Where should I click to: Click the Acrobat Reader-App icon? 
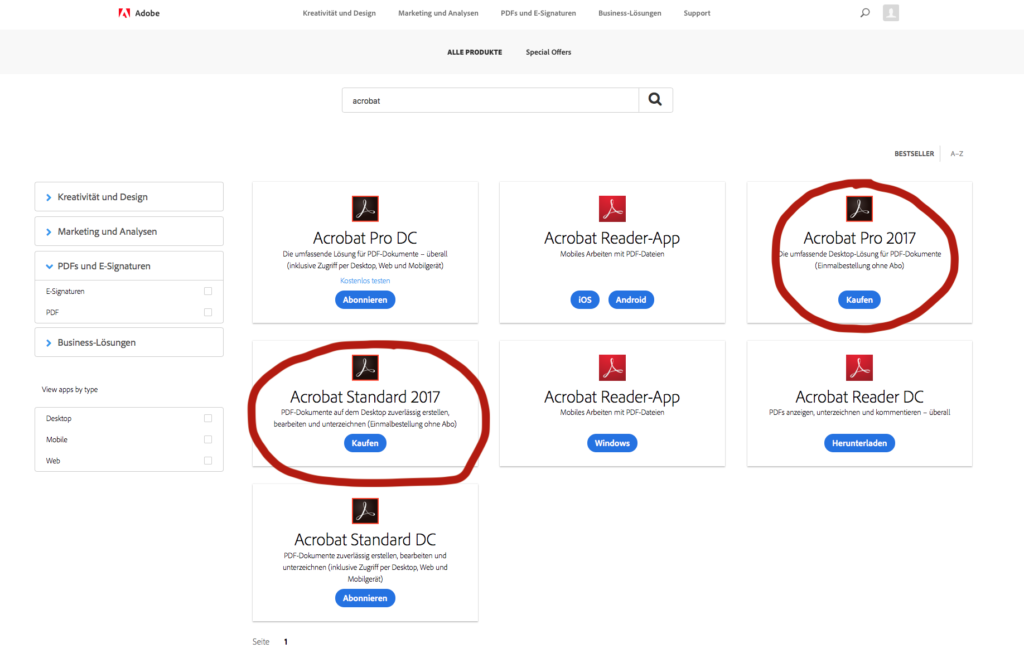tap(611, 209)
